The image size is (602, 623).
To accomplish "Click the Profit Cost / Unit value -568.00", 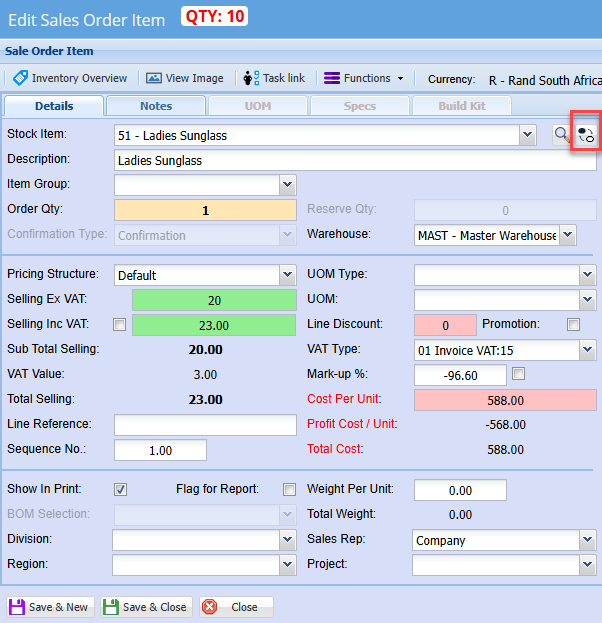I will tap(505, 425).
